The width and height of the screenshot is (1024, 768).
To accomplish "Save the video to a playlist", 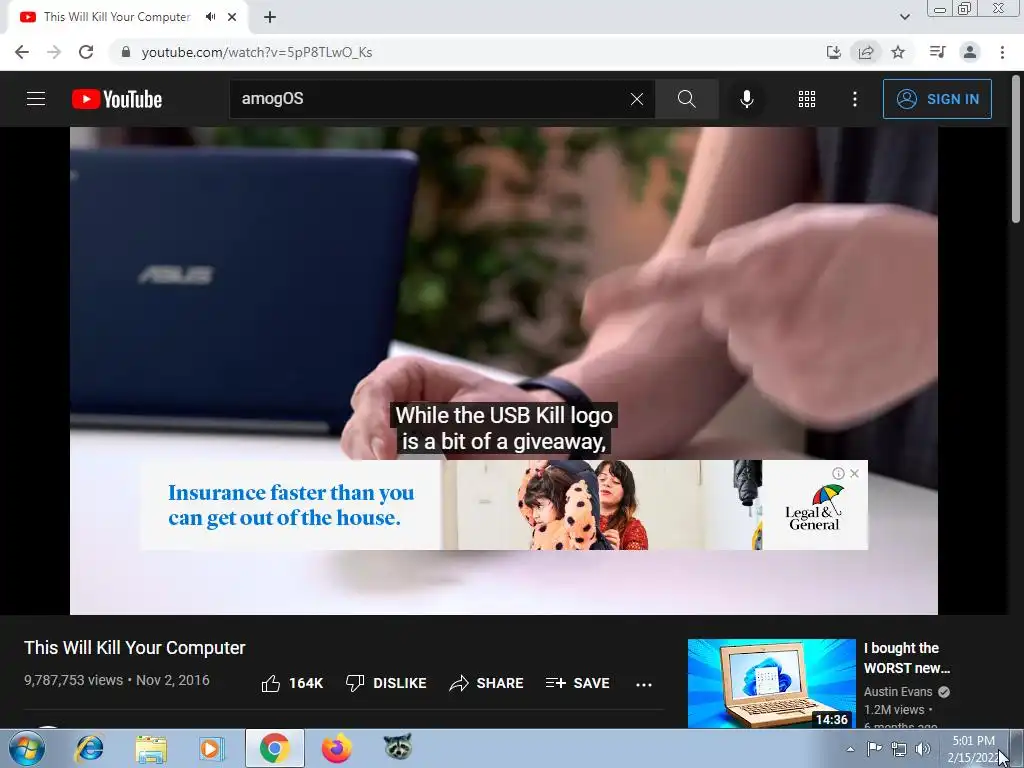I will tap(577, 683).
